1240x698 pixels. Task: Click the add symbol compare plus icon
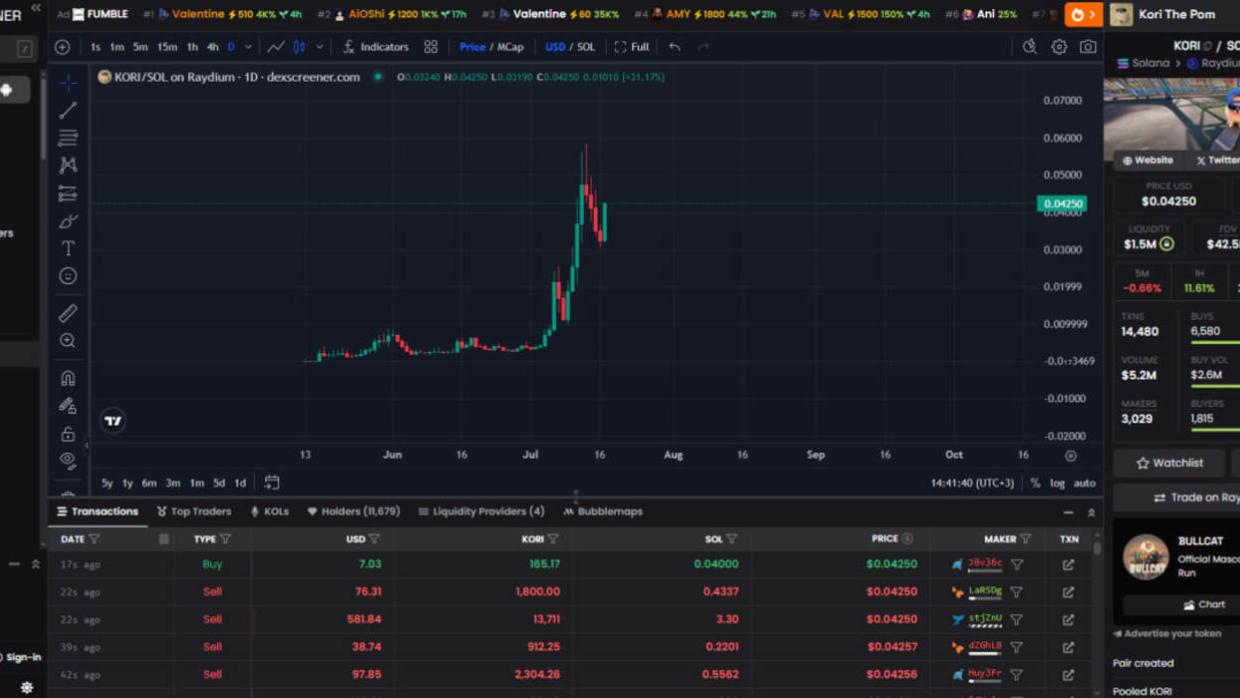click(62, 47)
